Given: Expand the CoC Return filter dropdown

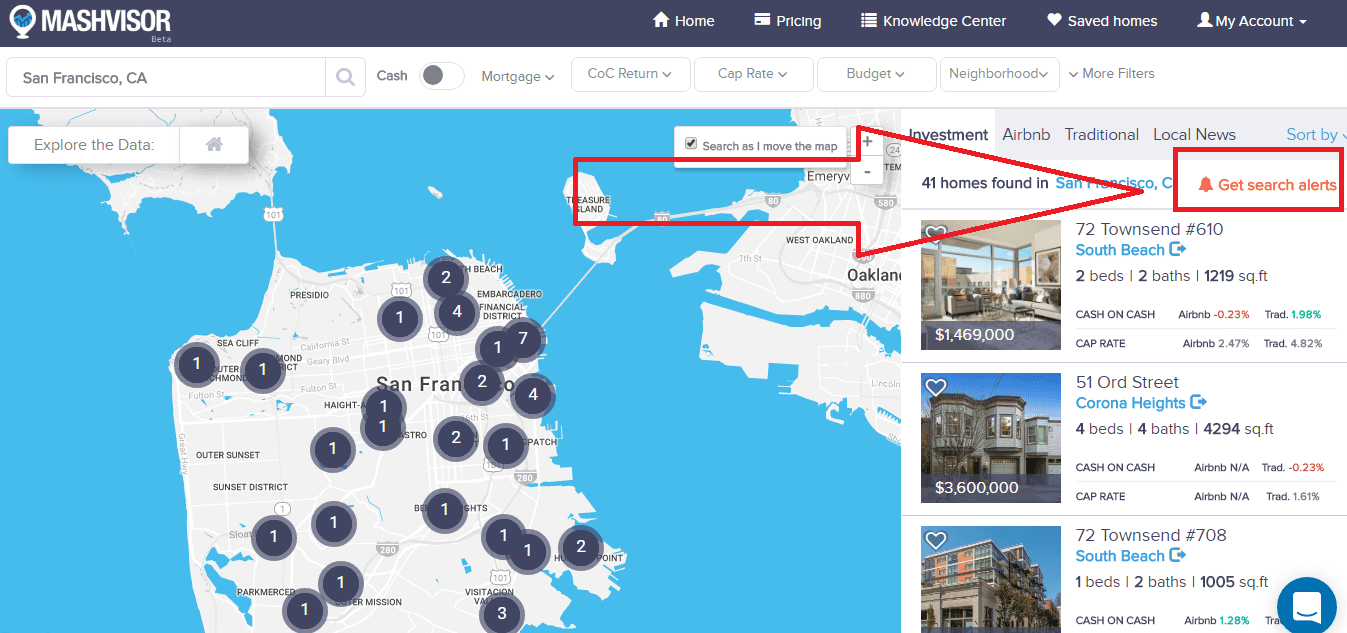Looking at the screenshot, I should (x=630, y=74).
